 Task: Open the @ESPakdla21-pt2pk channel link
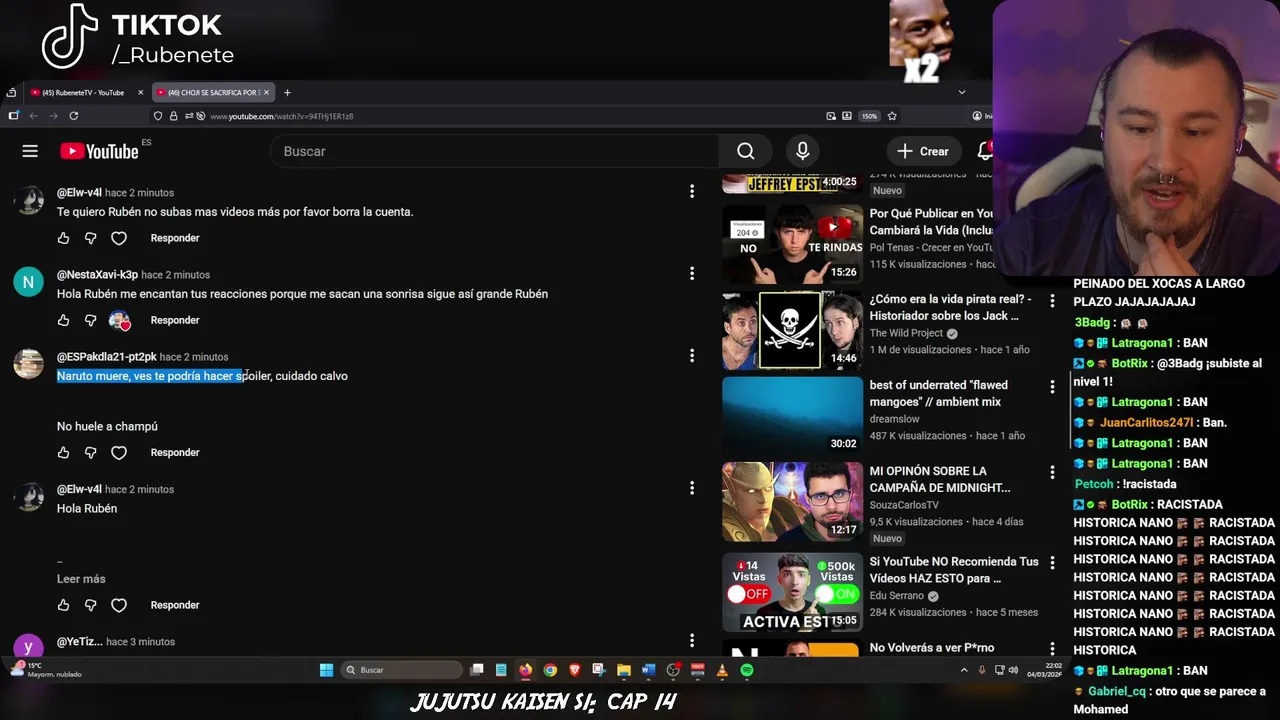coord(107,357)
